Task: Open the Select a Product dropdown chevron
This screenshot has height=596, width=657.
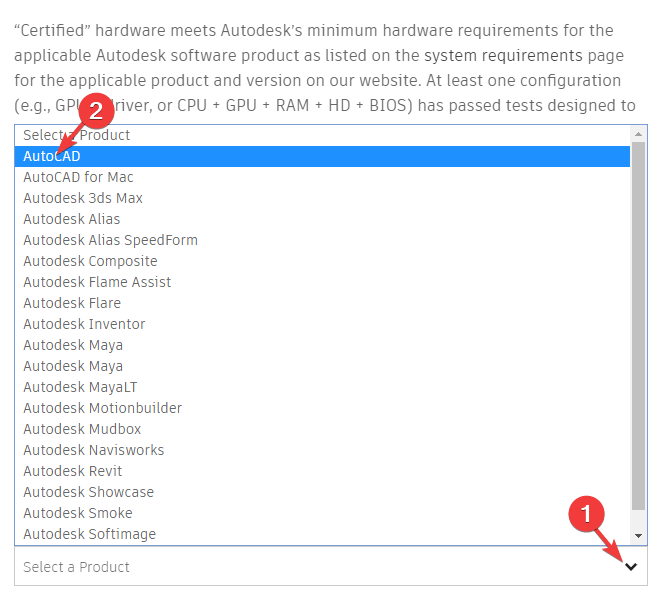Action: click(x=631, y=567)
